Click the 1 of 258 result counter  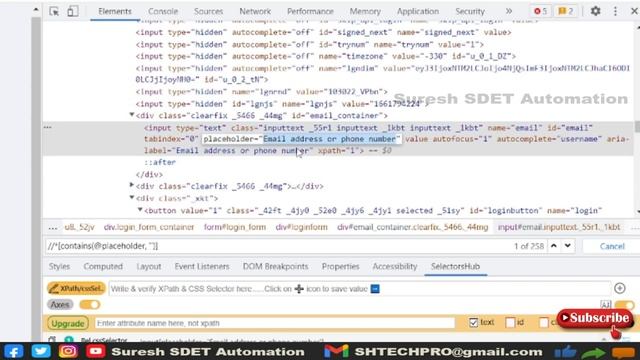pos(529,246)
